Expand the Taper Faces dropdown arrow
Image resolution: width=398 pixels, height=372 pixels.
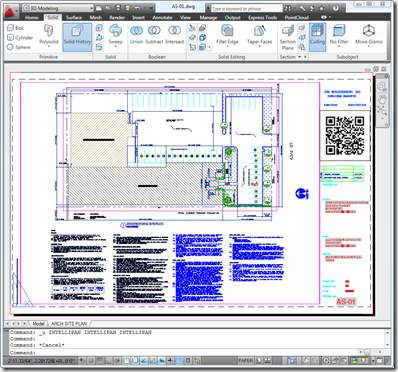tap(259, 47)
